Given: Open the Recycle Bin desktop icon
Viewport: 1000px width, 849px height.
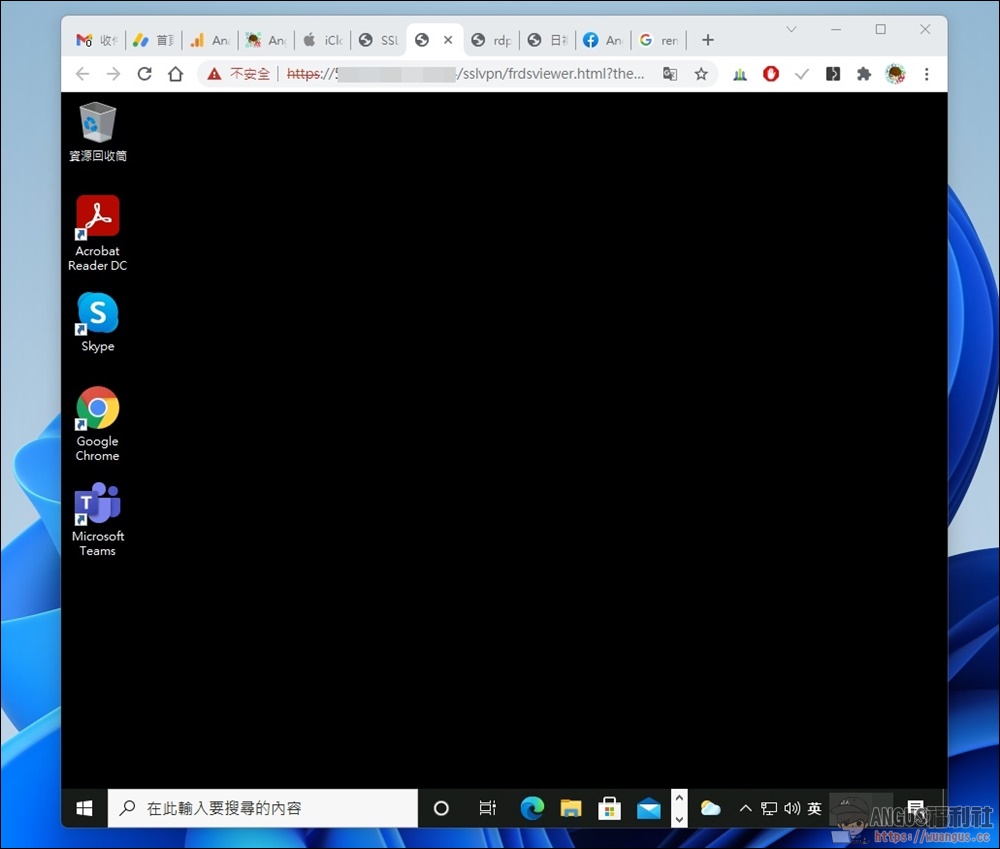Looking at the screenshot, I should 97,132.
